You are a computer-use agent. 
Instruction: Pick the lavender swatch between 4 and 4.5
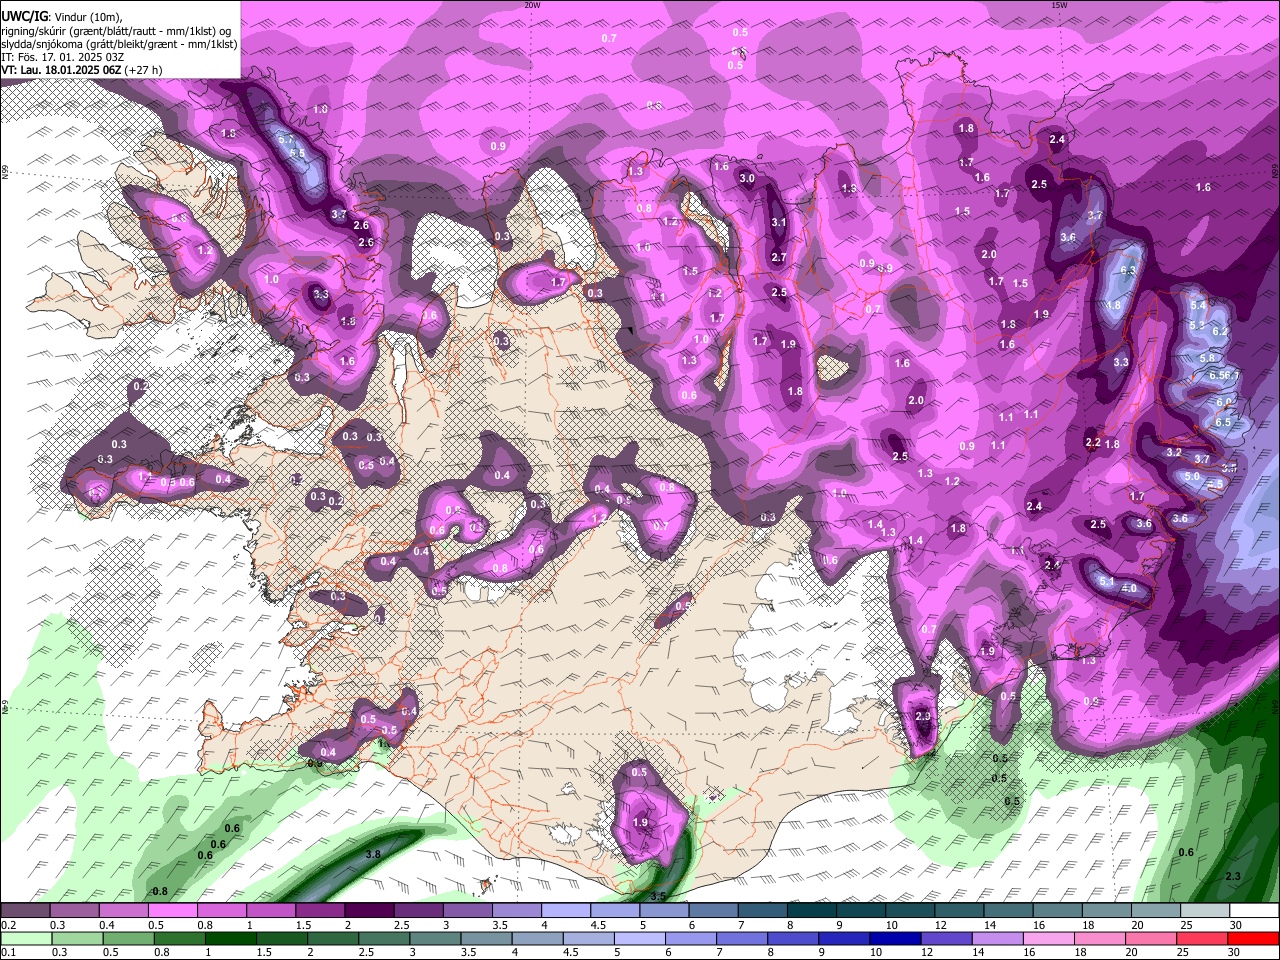click(x=566, y=910)
